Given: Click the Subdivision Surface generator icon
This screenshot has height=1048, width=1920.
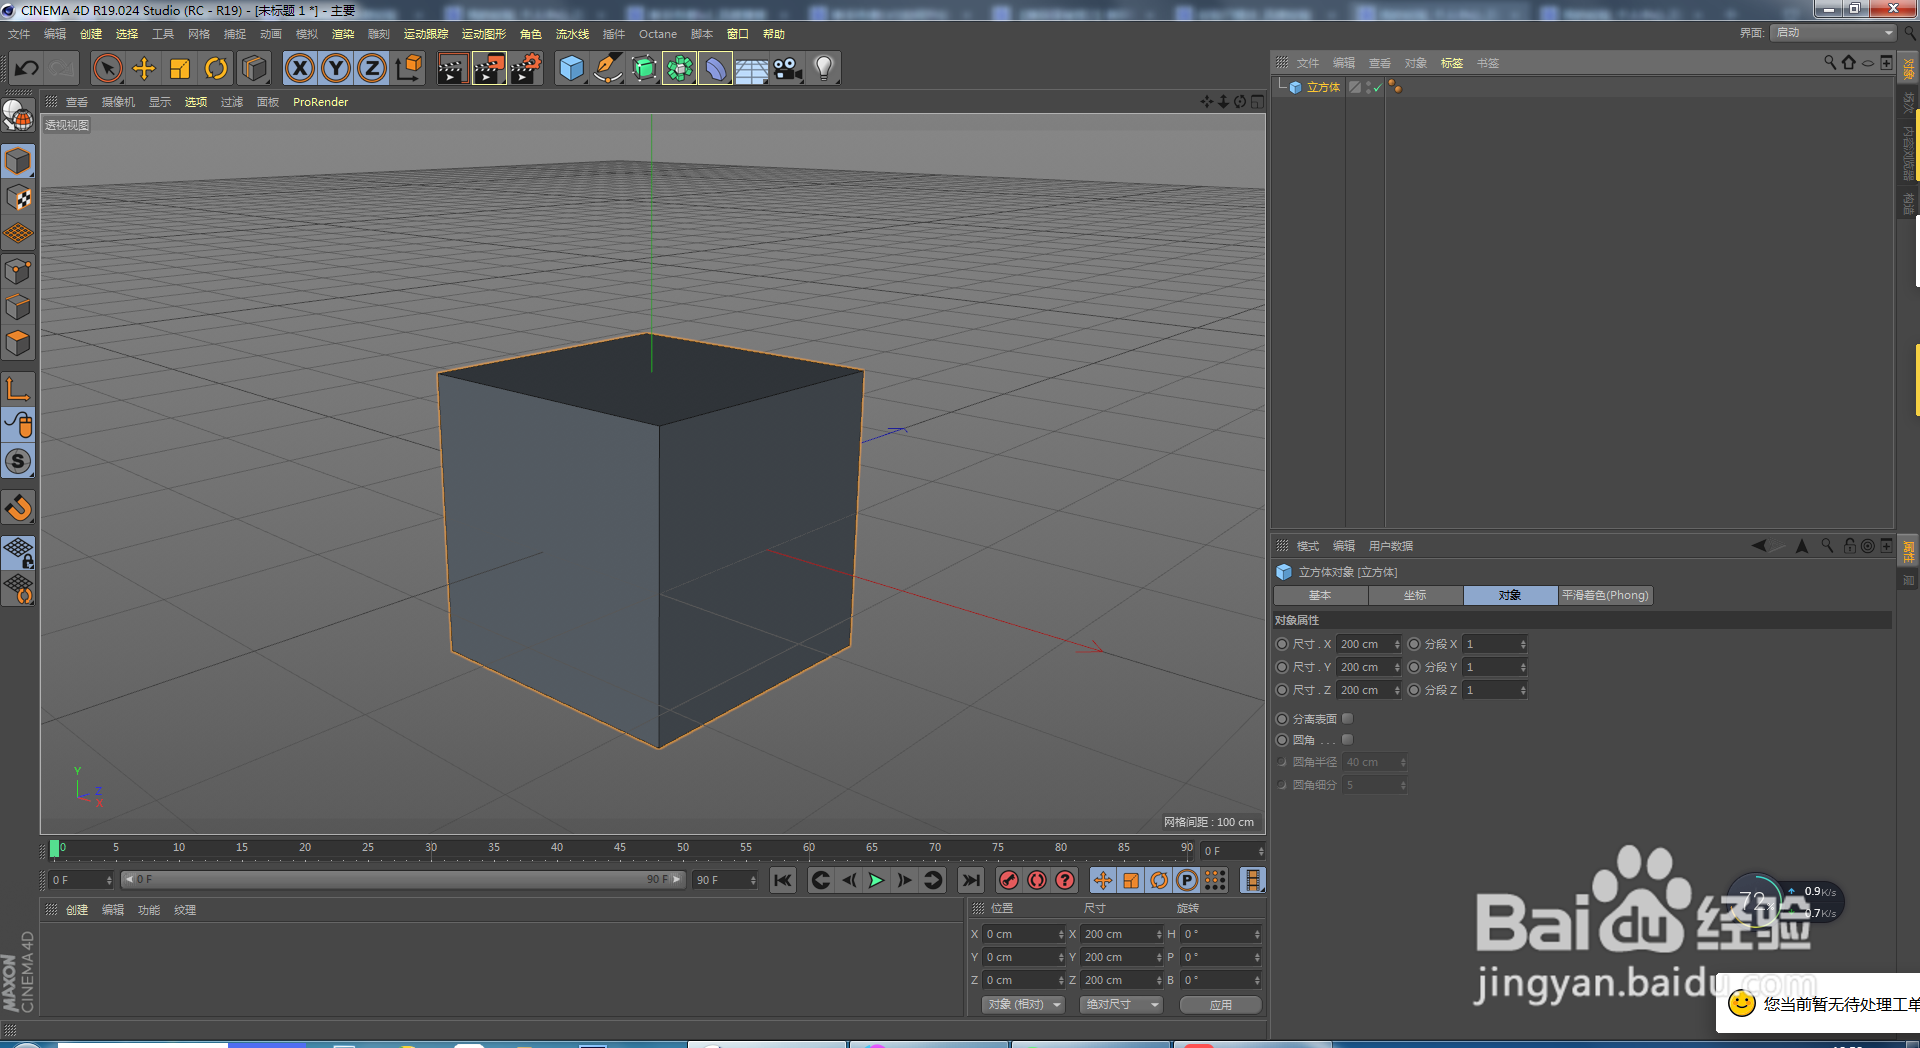Looking at the screenshot, I should coord(643,68).
